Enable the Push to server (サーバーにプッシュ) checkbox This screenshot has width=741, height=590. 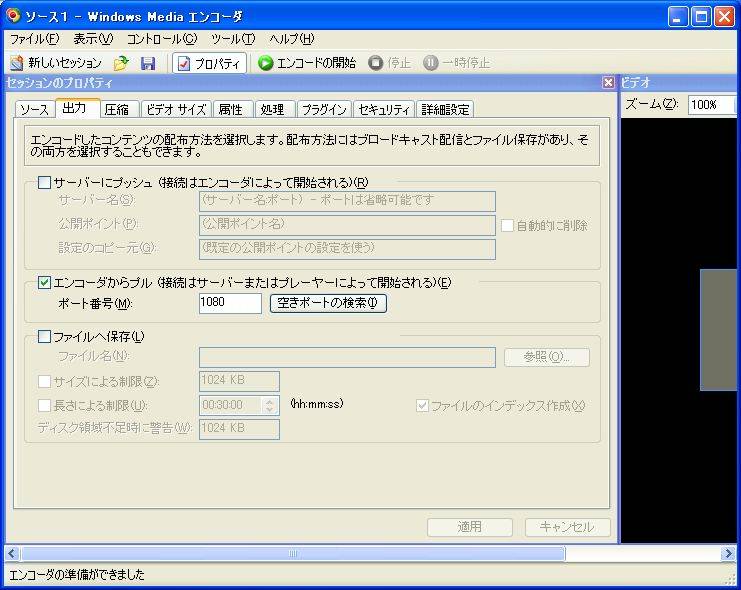pos(44,182)
